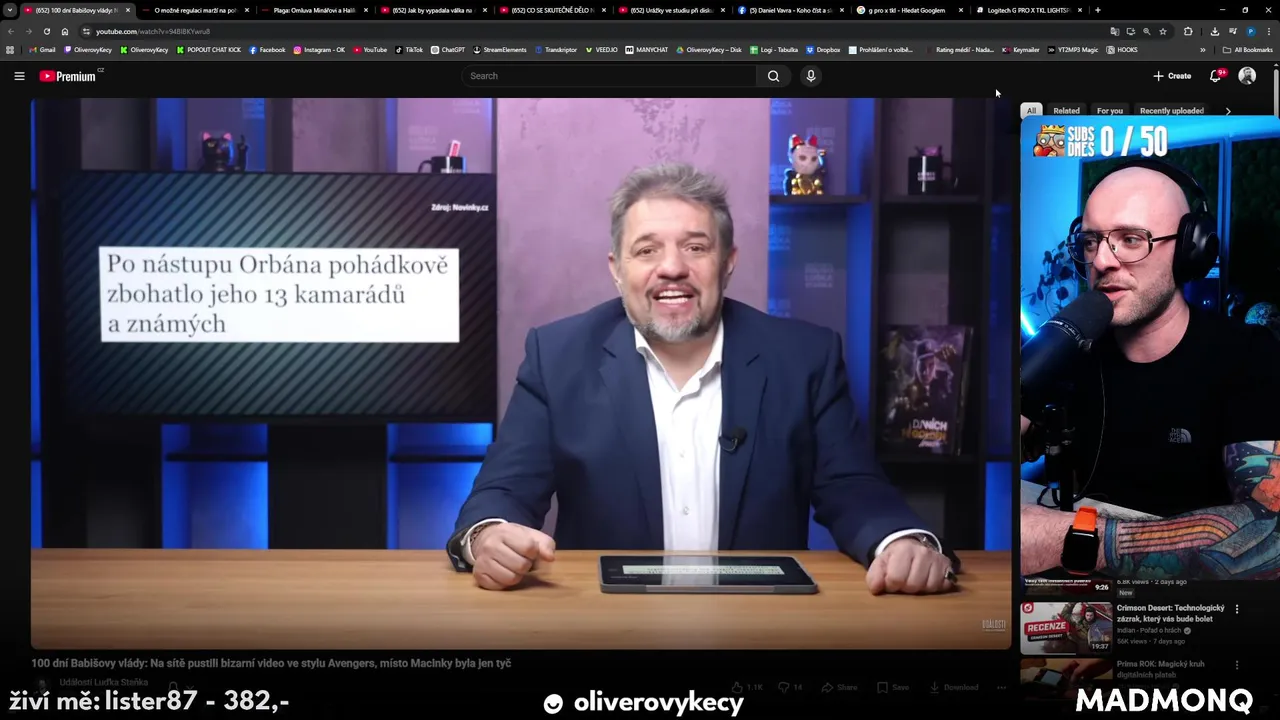Open the Chrome three-dot menu
This screenshot has width=1280, height=720.
coord(1269,31)
